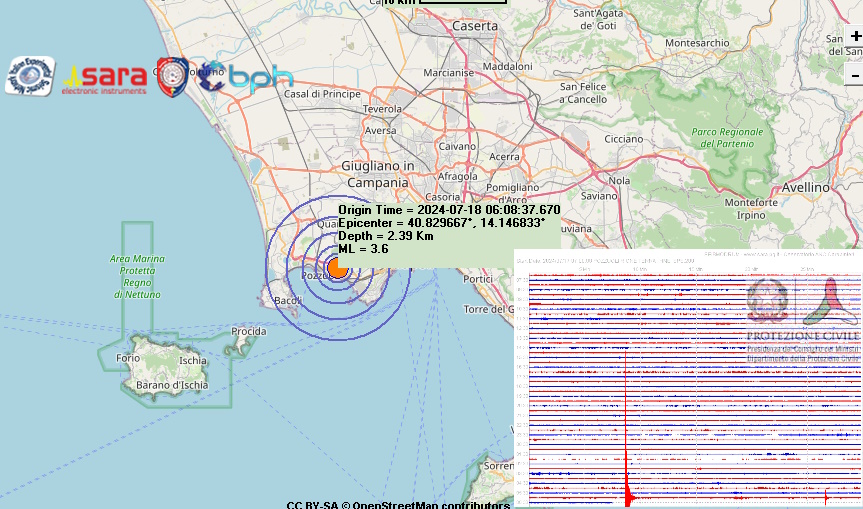Click the Caserta label on map
The width and height of the screenshot is (863, 509).
(x=475, y=25)
